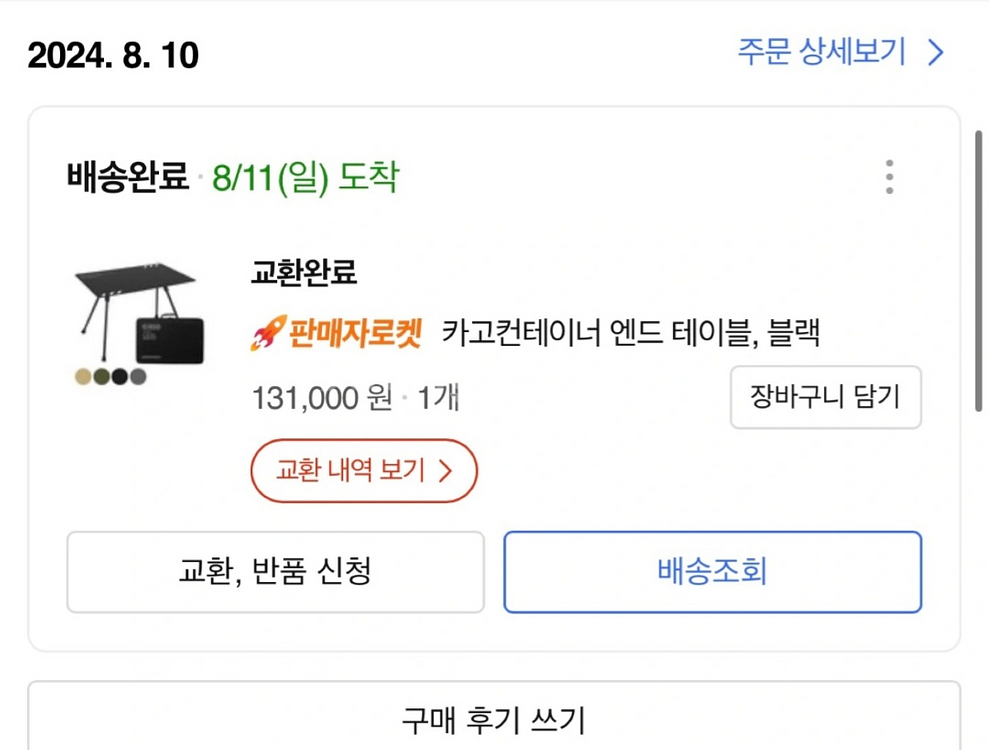Select the gray color swatch
This screenshot has width=989, height=750.
(139, 377)
